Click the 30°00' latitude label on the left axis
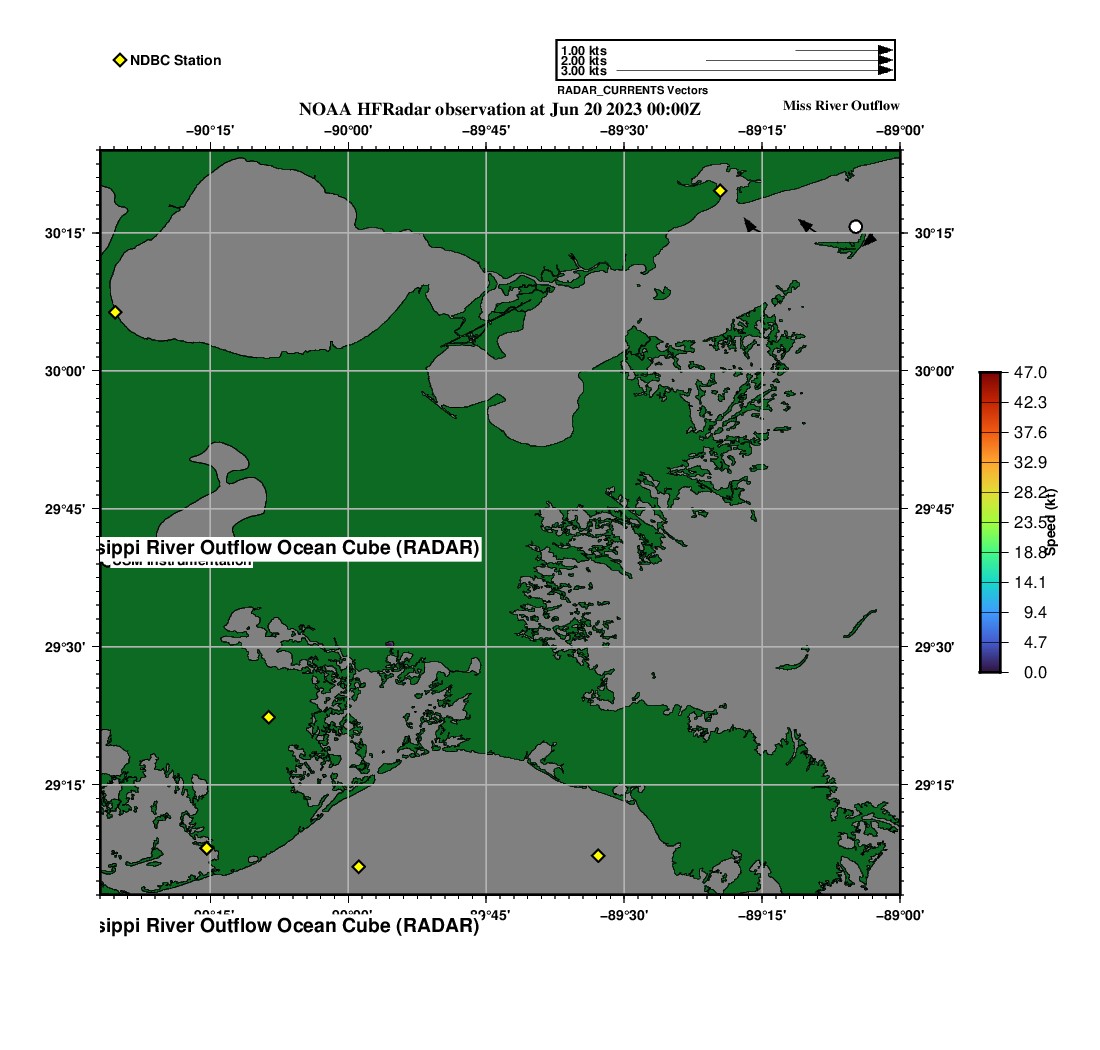The image size is (1100, 1050). point(68,371)
